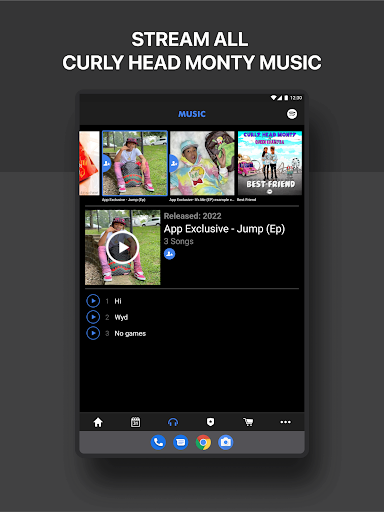Open the calendar events tab
This screenshot has width=384, height=512.
click(x=135, y=422)
